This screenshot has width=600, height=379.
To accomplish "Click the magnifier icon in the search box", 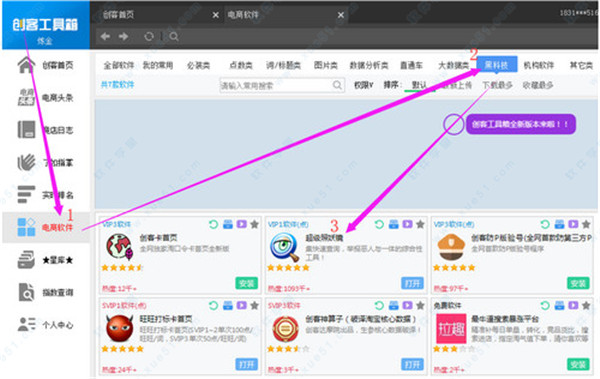I will (x=337, y=85).
